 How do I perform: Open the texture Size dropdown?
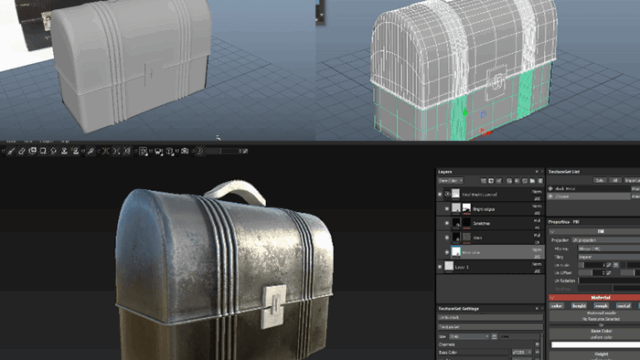tap(469, 336)
